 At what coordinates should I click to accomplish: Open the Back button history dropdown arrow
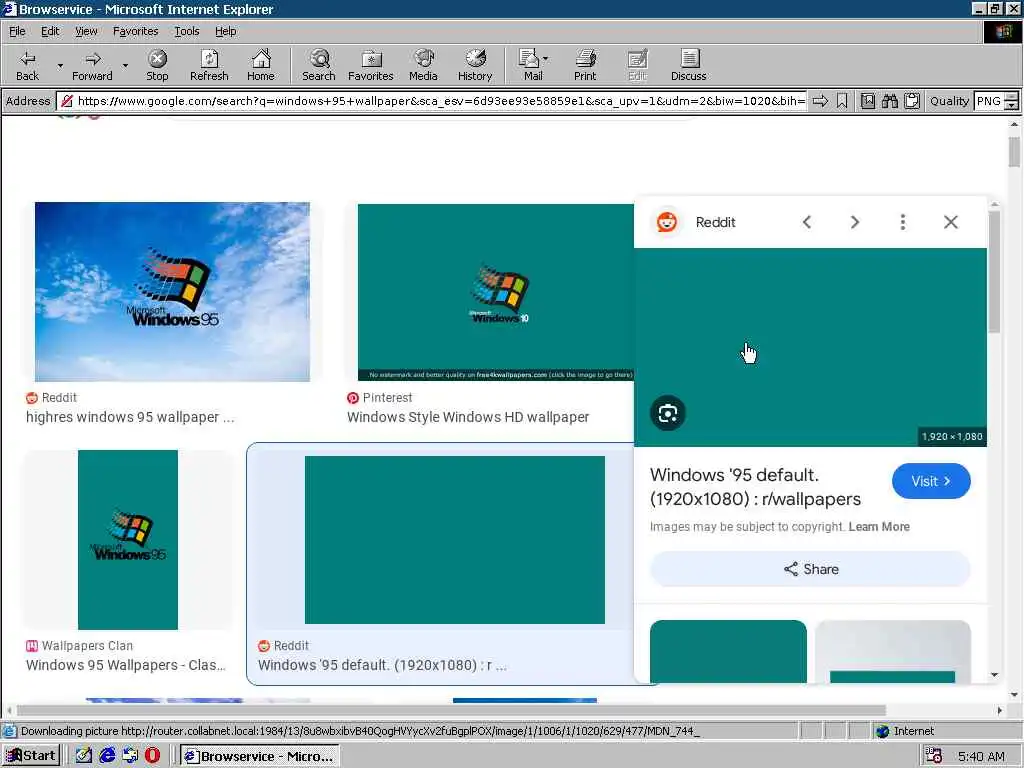click(x=60, y=65)
